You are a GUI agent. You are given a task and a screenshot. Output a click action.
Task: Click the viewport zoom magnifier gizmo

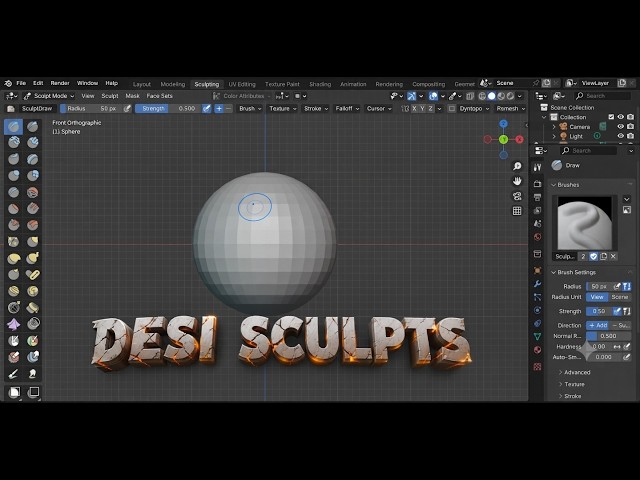pyautogui.click(x=517, y=166)
